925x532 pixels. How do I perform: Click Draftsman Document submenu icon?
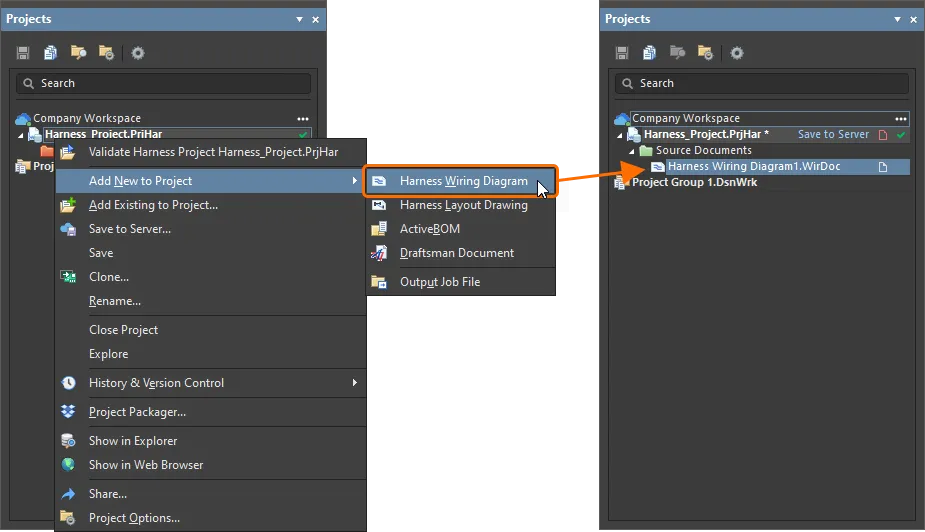point(379,253)
